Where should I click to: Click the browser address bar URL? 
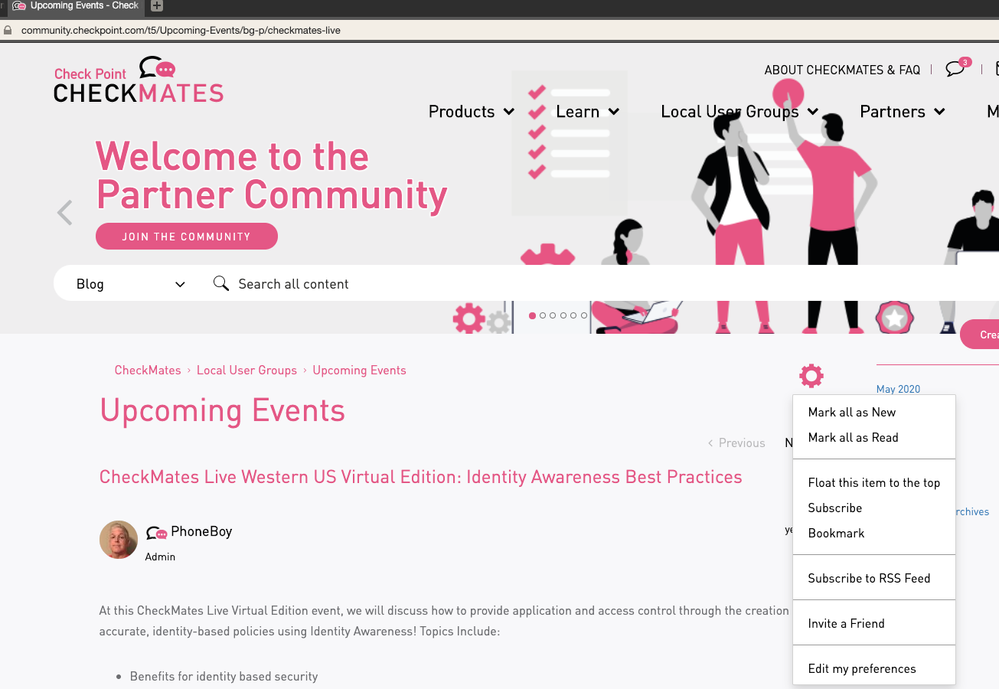[181, 30]
